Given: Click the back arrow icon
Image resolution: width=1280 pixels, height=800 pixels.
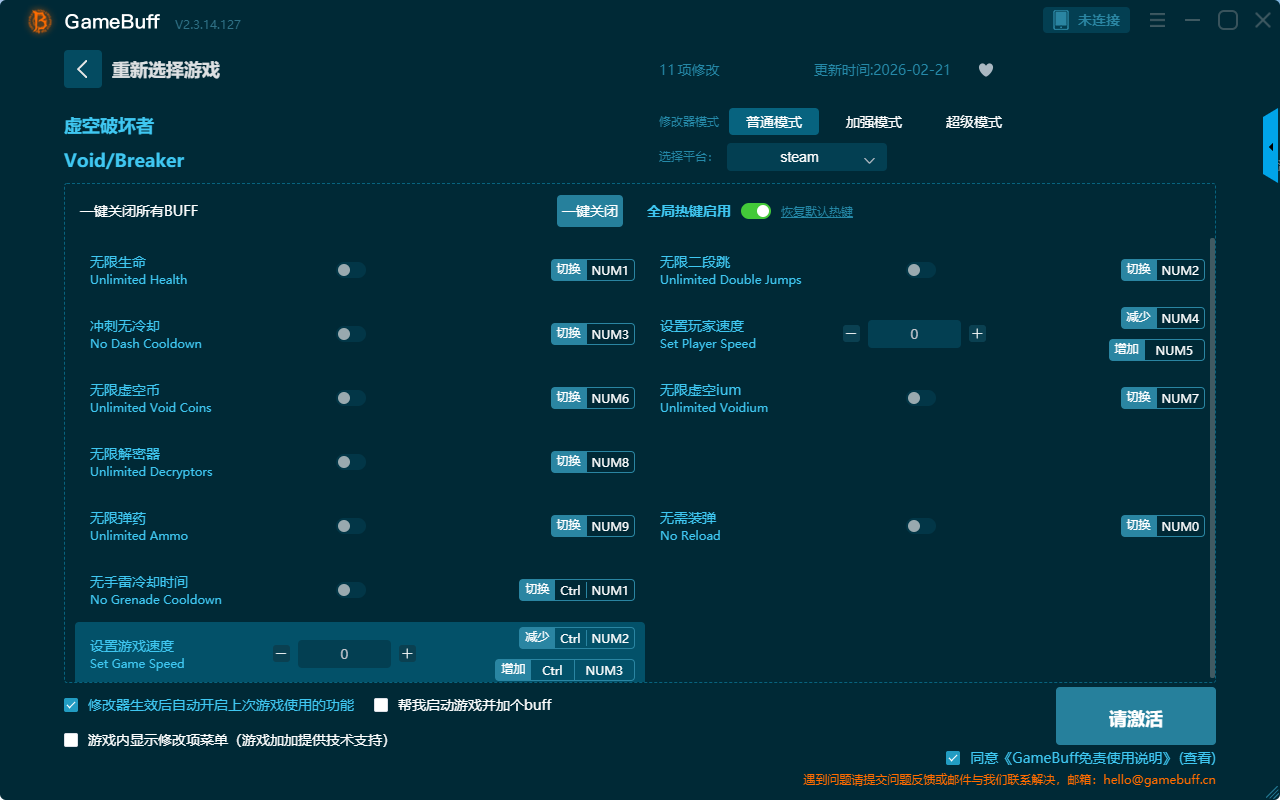Looking at the screenshot, I should [82, 69].
